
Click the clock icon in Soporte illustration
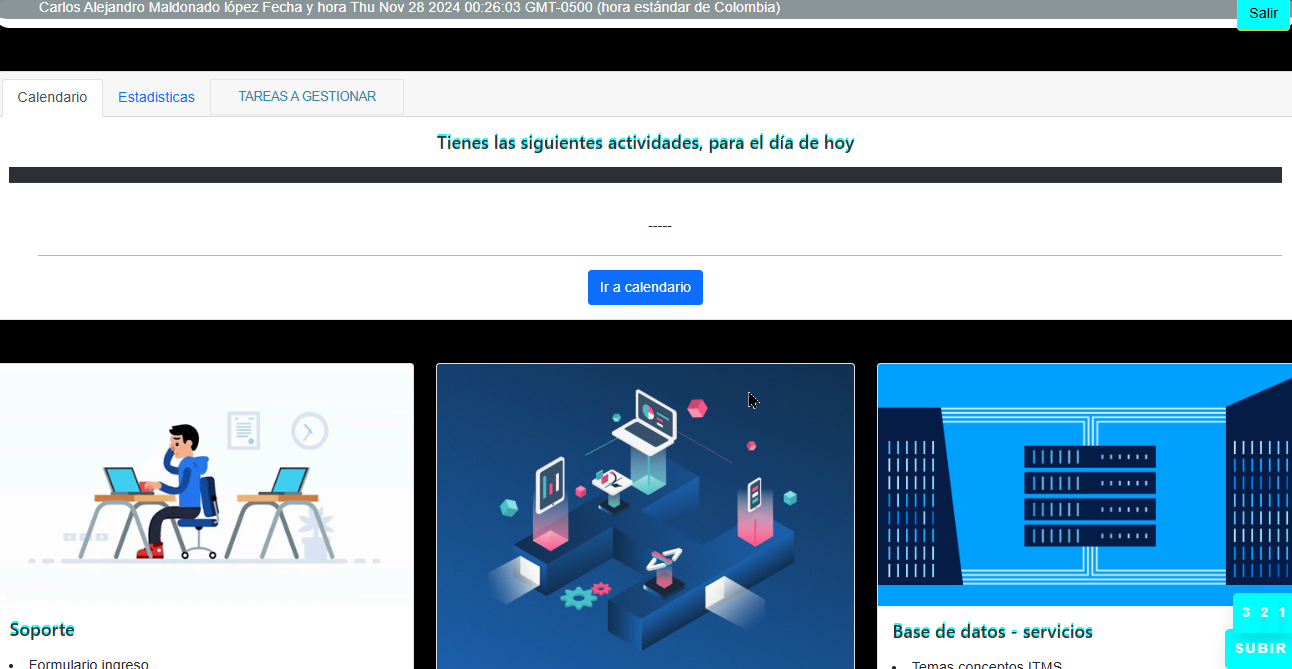309,431
